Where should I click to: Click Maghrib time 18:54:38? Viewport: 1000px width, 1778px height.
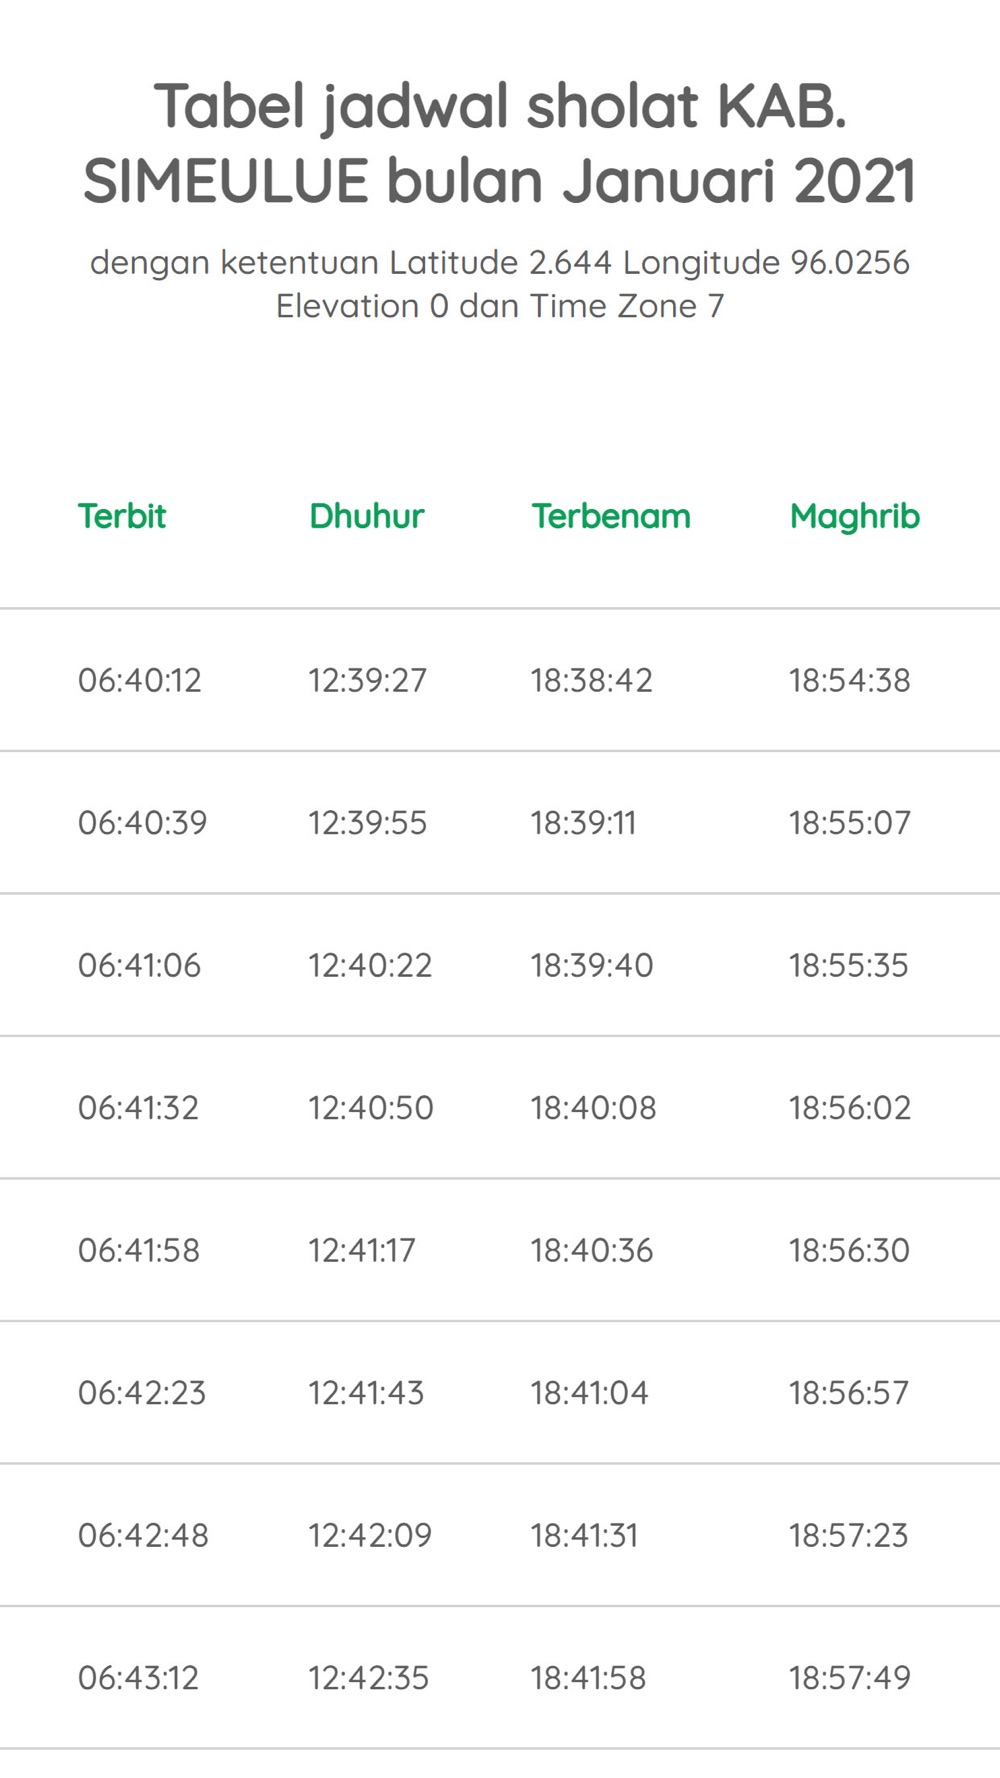point(849,680)
